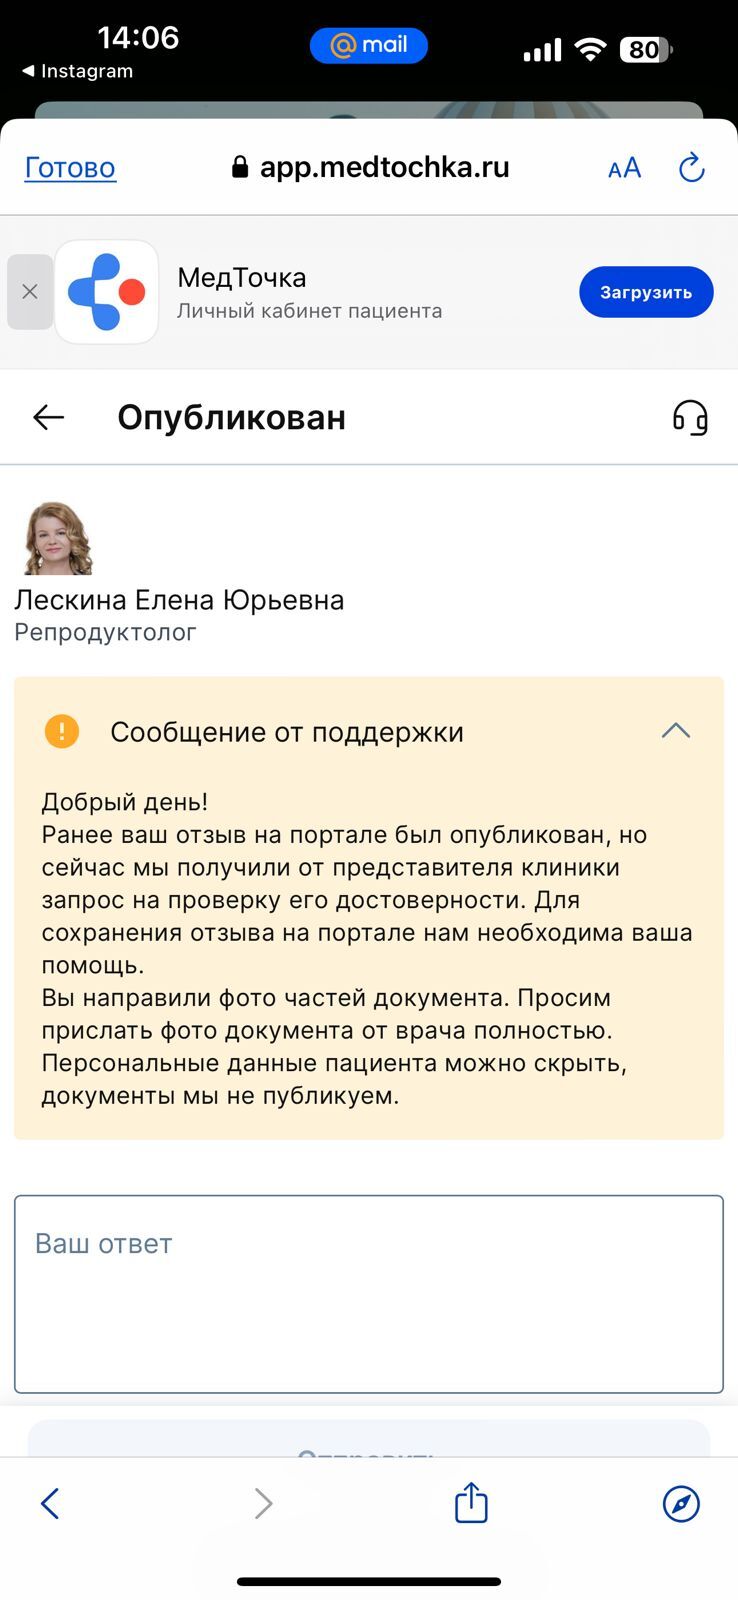Screen dimensions: 738x1600
Task: Tap the orange warning exclamation icon
Action: [62, 731]
